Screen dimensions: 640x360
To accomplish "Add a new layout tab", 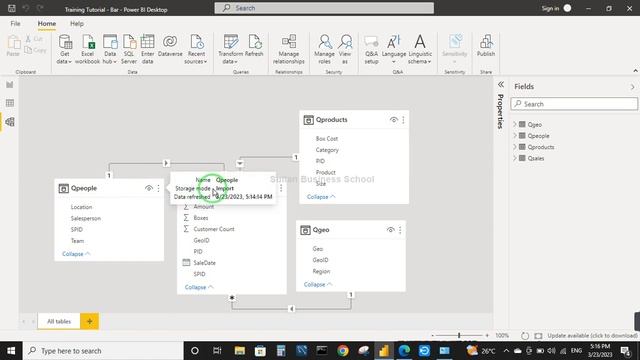I will (89, 321).
